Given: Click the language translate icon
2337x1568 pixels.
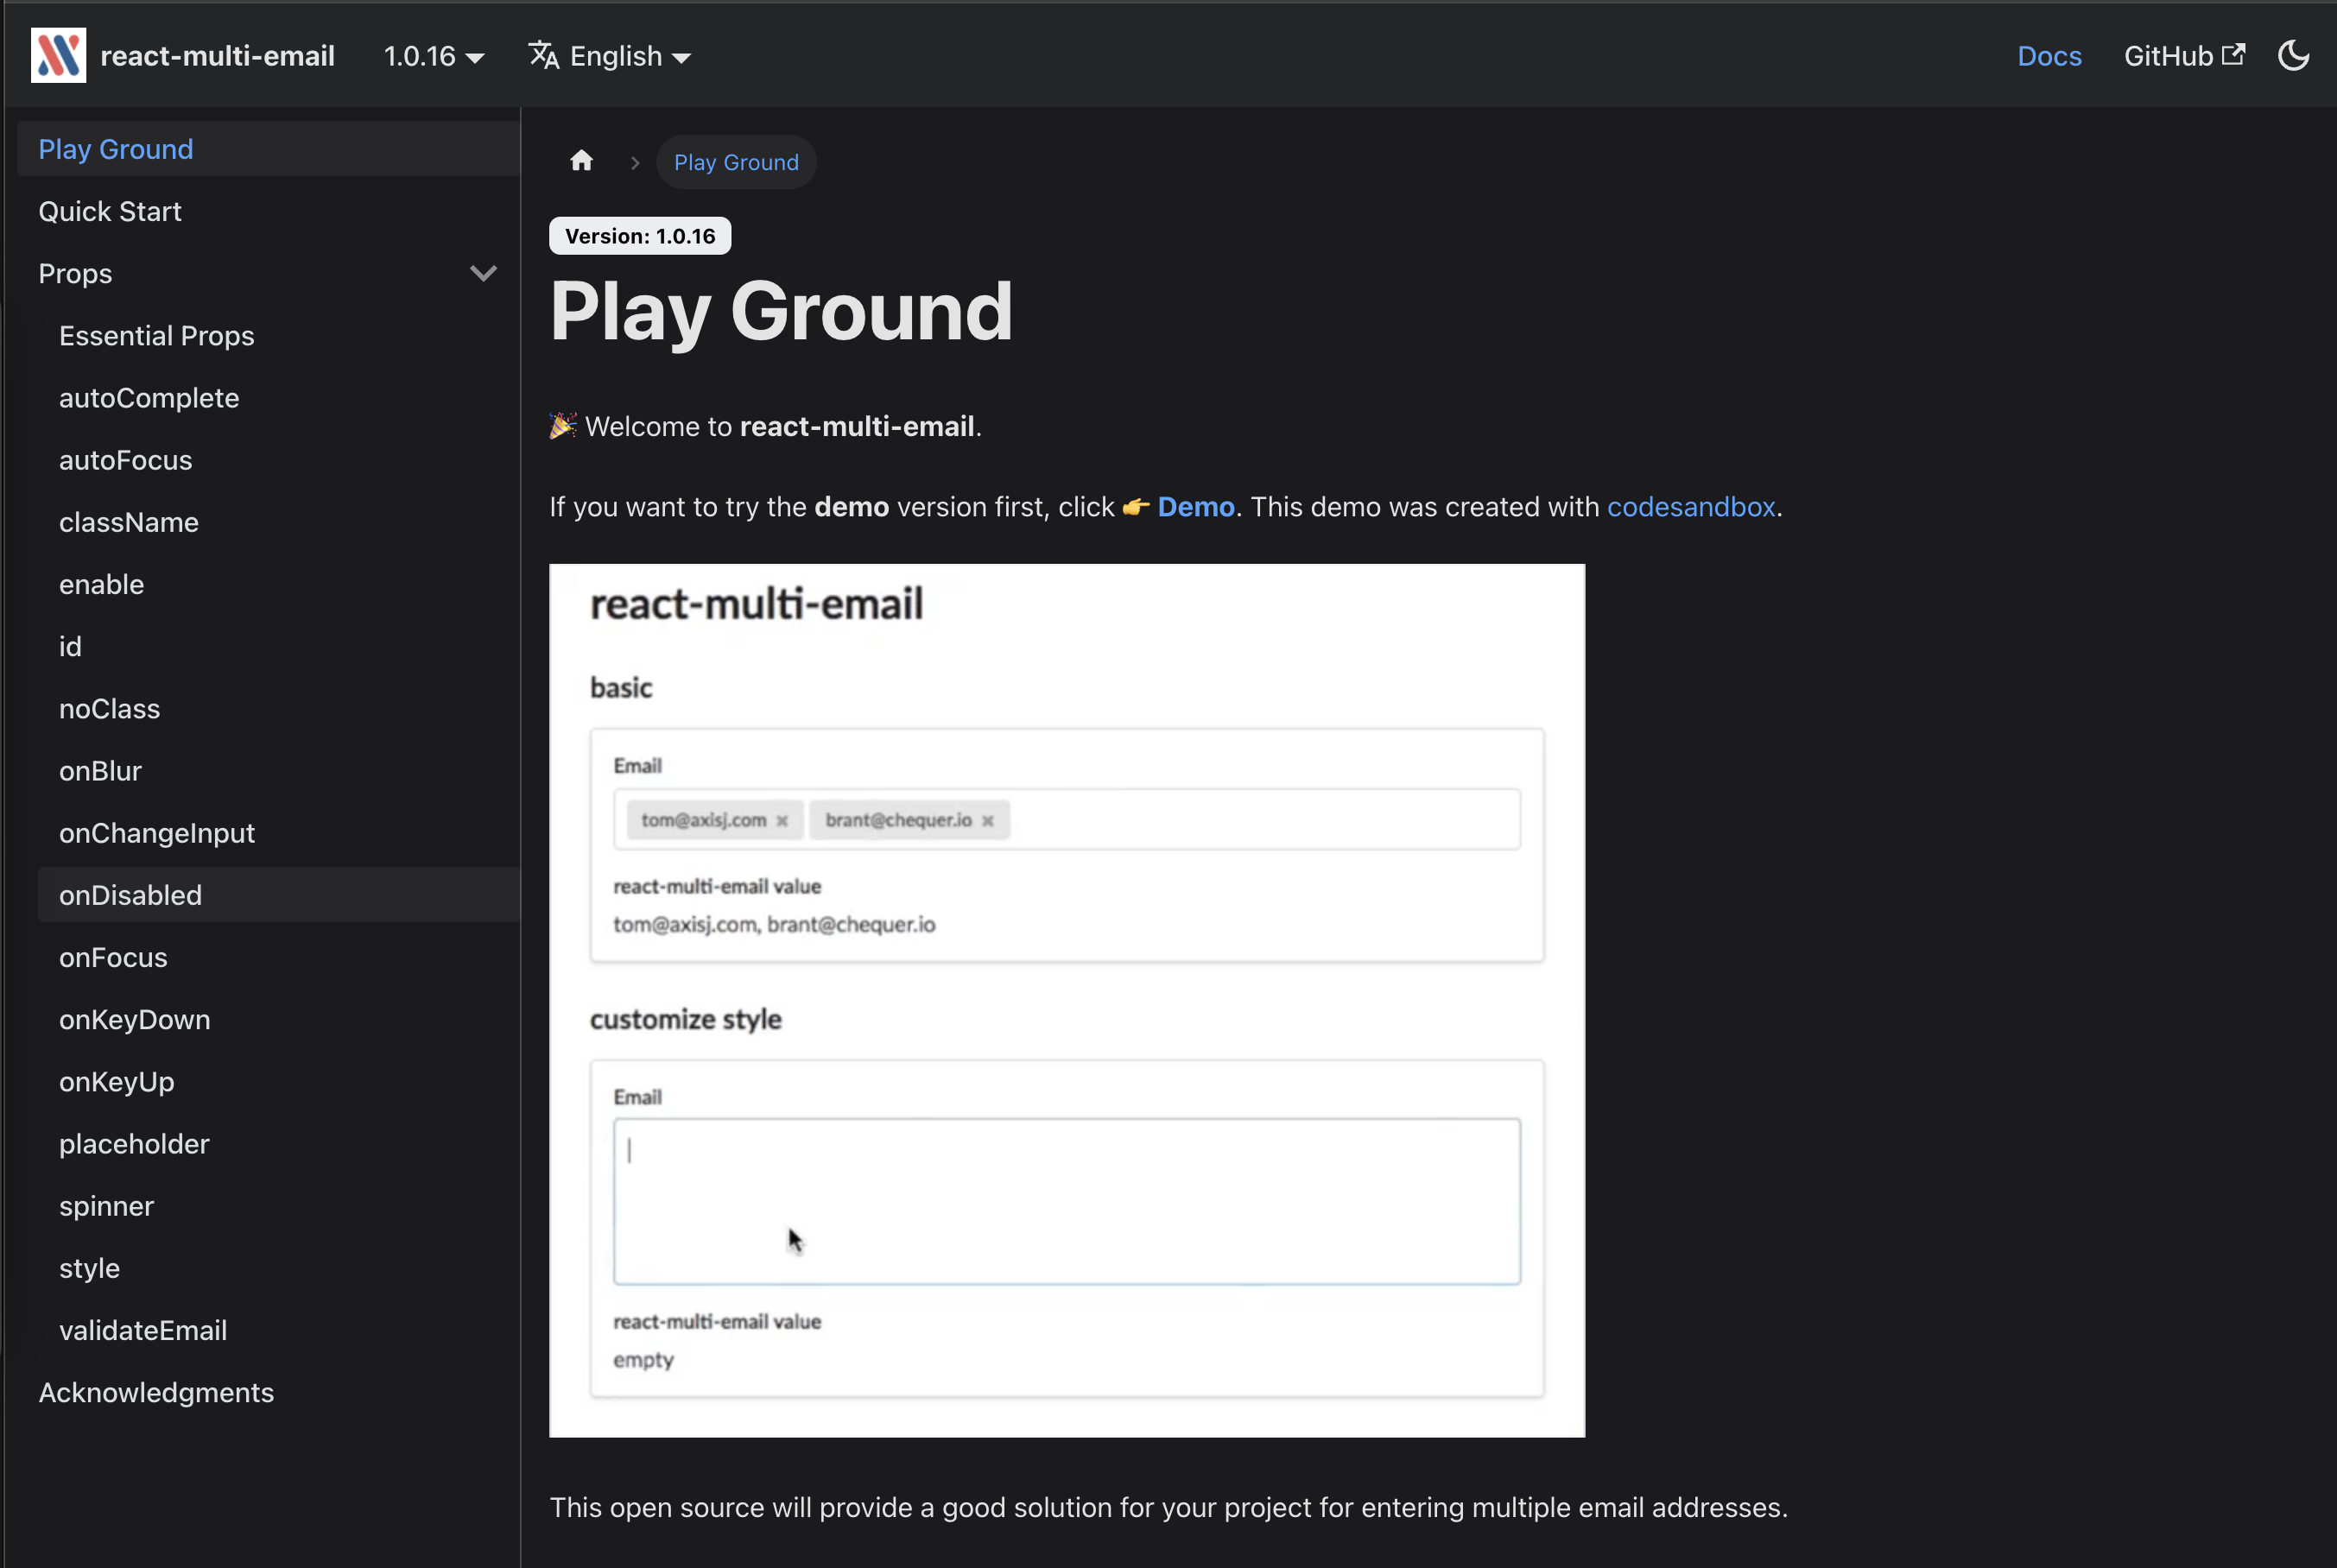Looking at the screenshot, I should tap(544, 56).
